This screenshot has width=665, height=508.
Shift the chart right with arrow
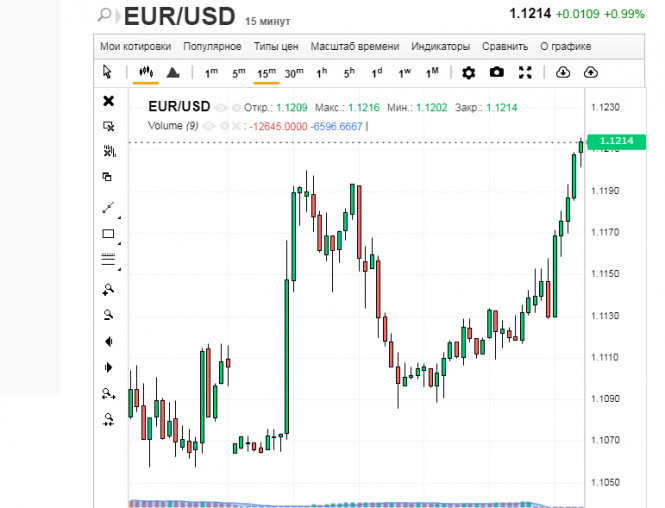[109, 367]
